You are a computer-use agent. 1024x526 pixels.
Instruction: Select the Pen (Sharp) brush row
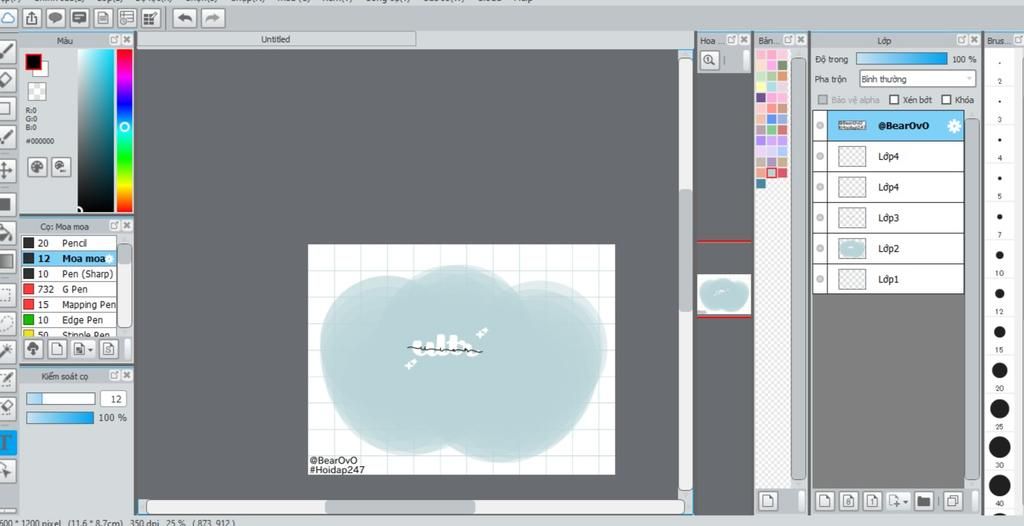click(x=69, y=274)
